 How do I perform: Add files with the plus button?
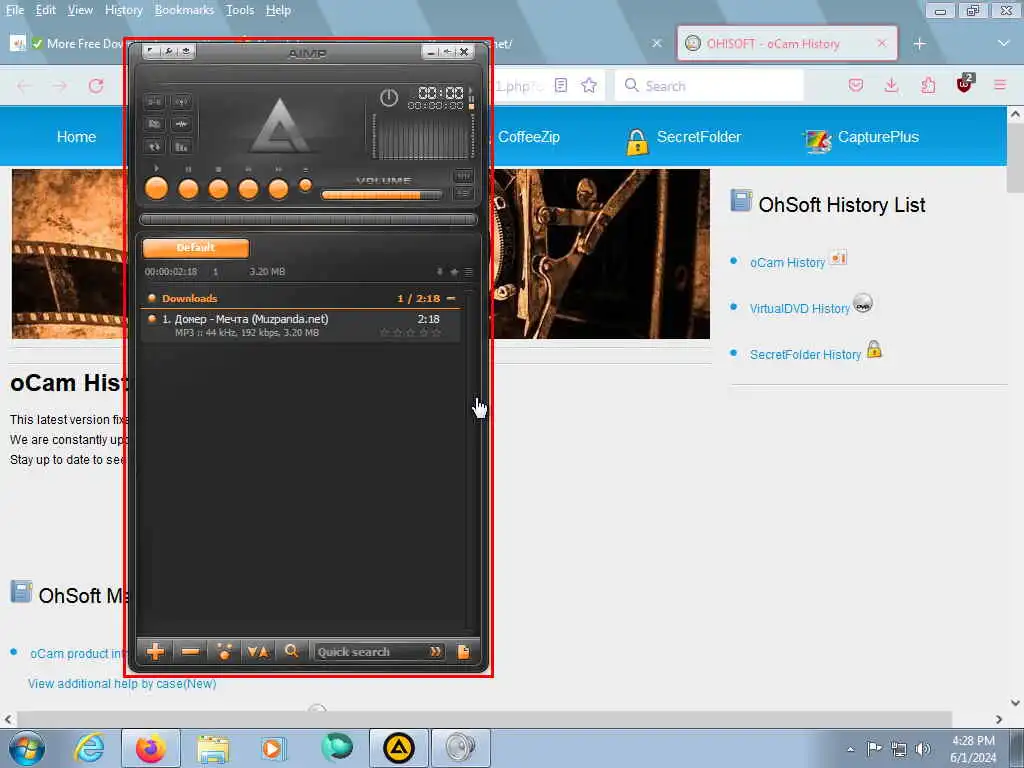tap(155, 651)
